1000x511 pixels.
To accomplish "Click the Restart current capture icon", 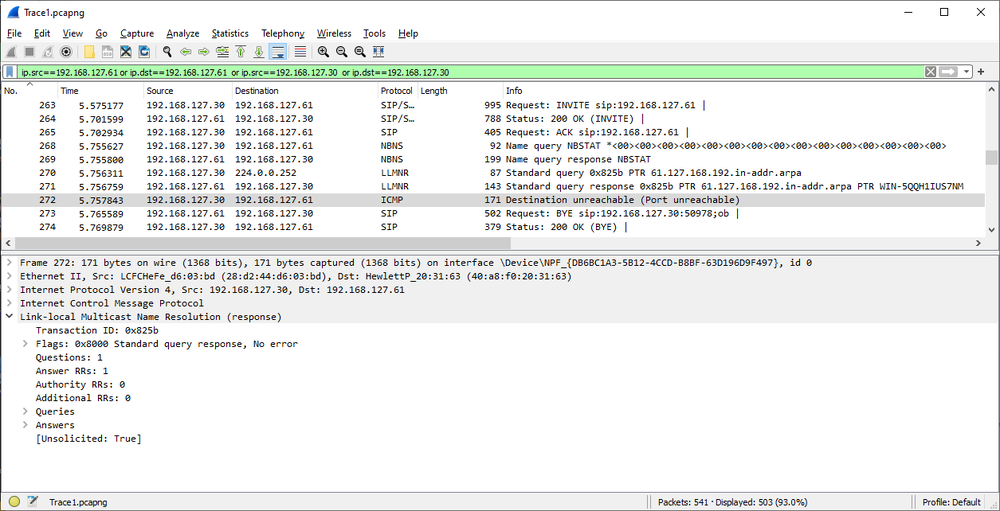I will [47, 52].
